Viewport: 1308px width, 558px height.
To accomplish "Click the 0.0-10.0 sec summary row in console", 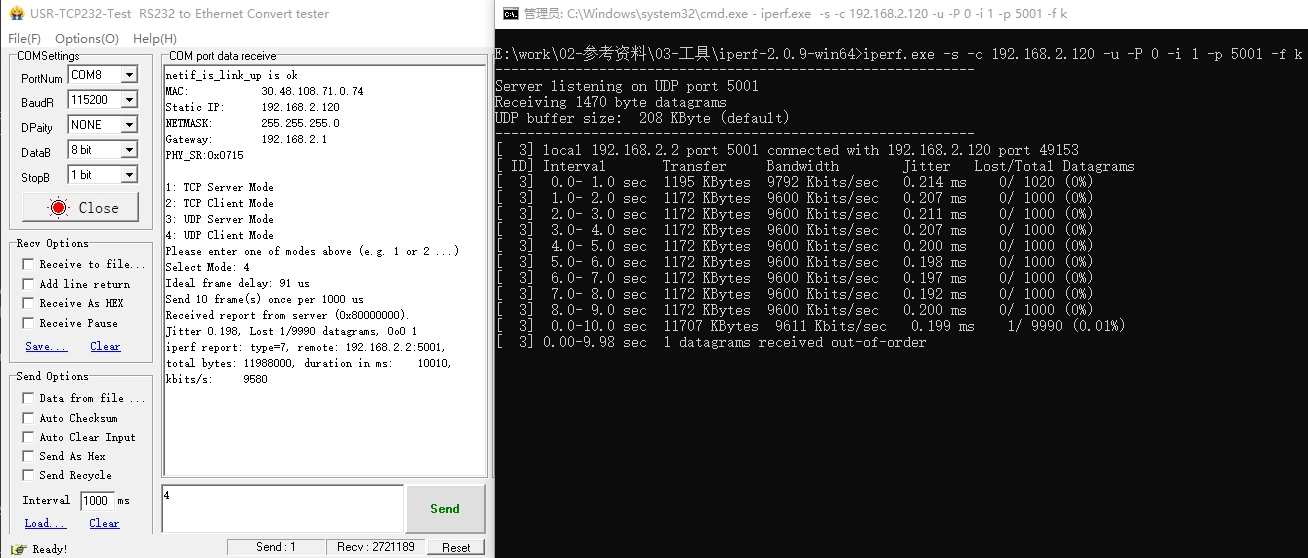I will coord(811,326).
